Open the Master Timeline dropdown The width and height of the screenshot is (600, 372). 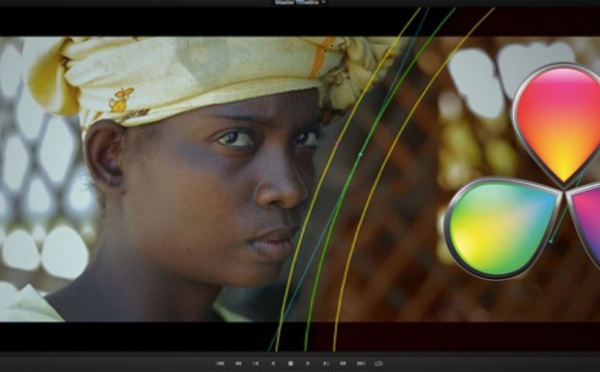pyautogui.click(x=300, y=2)
